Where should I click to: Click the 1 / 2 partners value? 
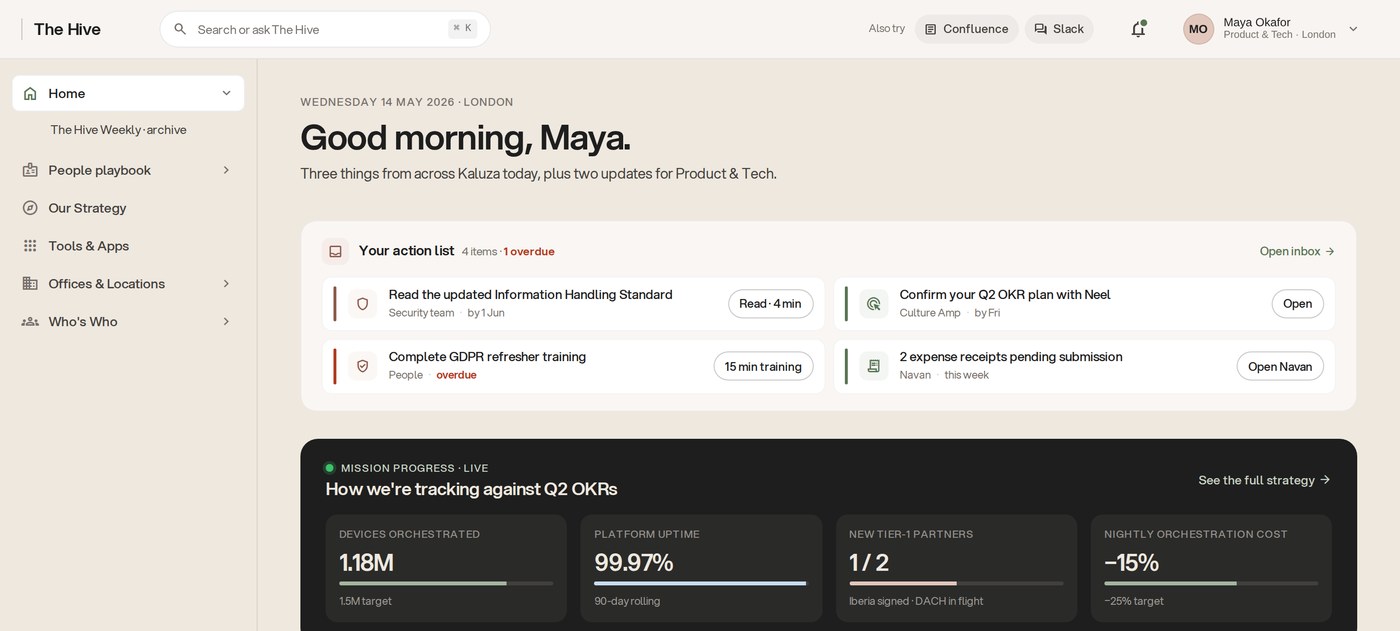point(869,562)
